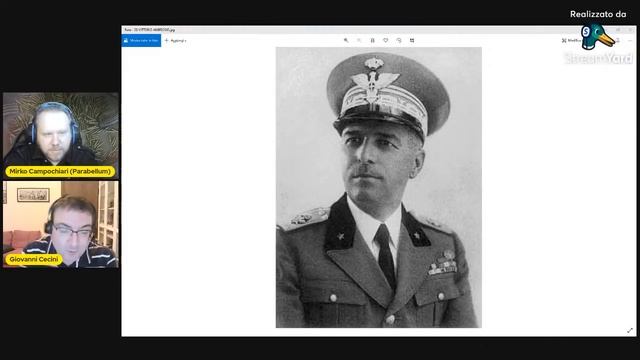Open the three-dots more options menu
This screenshot has height=360, width=640.
tap(630, 40)
